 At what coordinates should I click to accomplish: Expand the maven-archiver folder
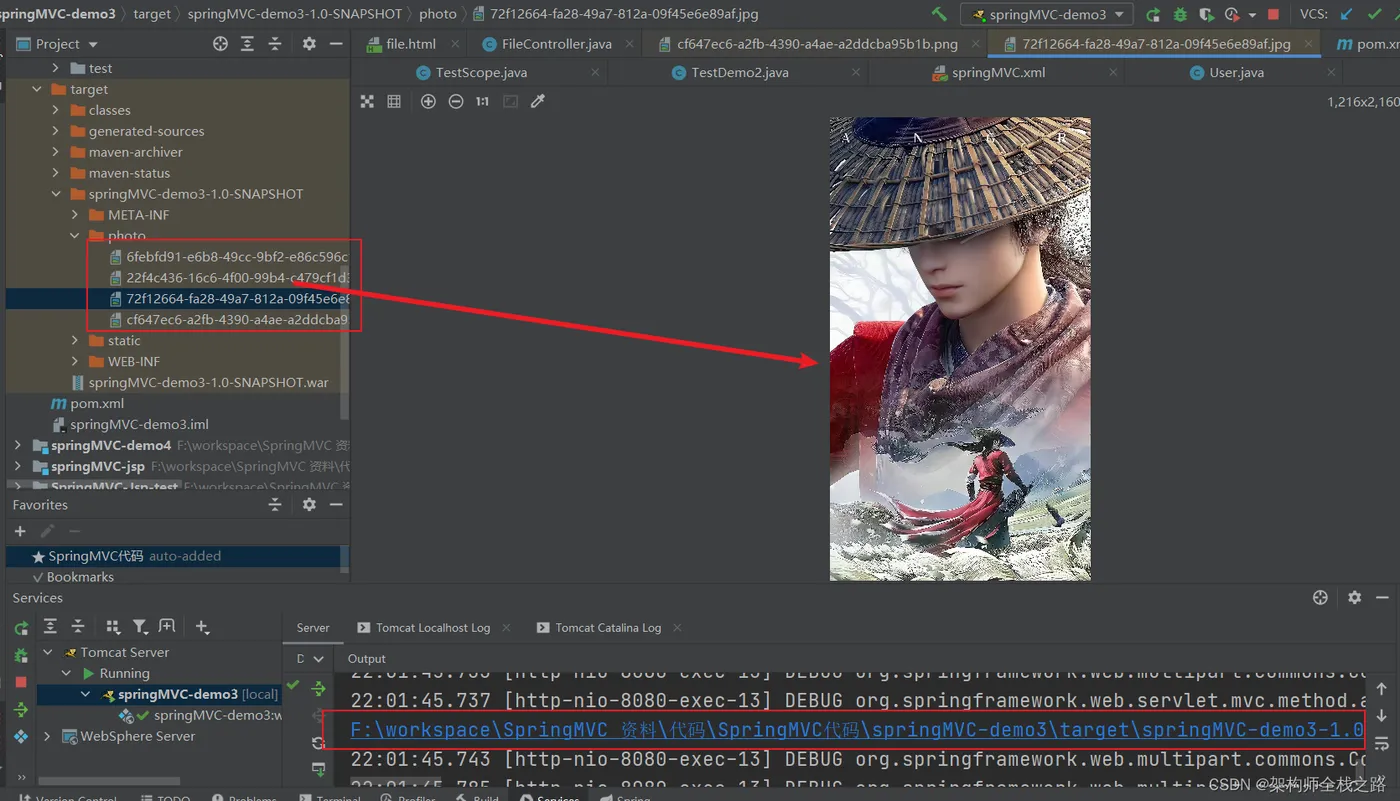56,152
